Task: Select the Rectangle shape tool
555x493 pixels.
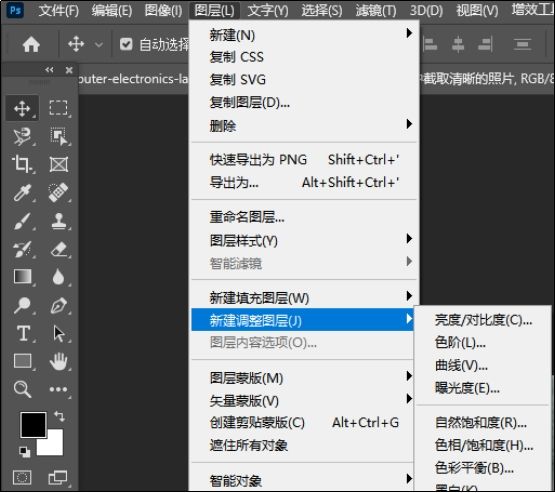Action: (x=22, y=361)
